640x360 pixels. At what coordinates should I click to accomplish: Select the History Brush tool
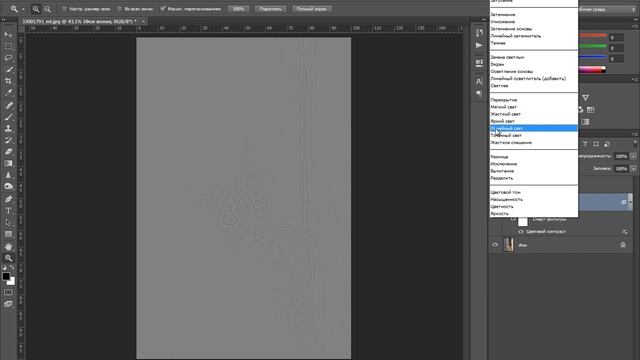click(x=8, y=140)
